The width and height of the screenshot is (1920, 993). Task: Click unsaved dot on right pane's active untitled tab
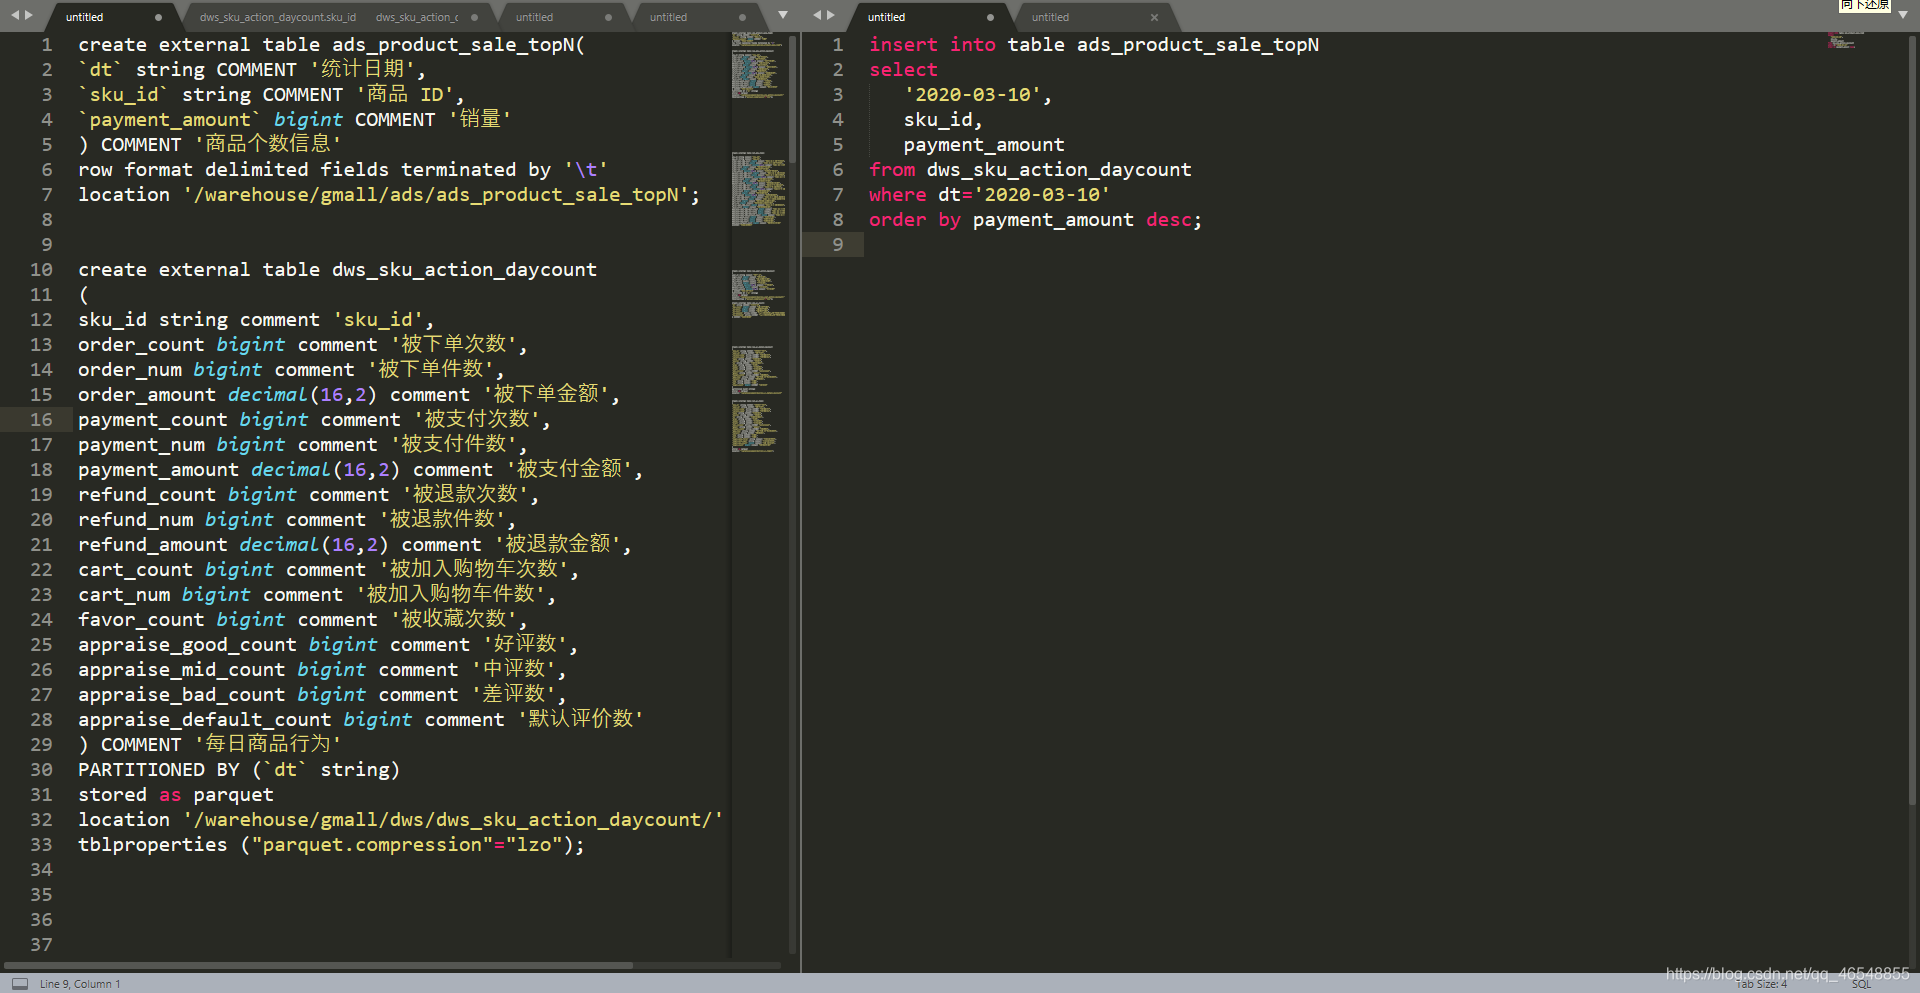990,17
